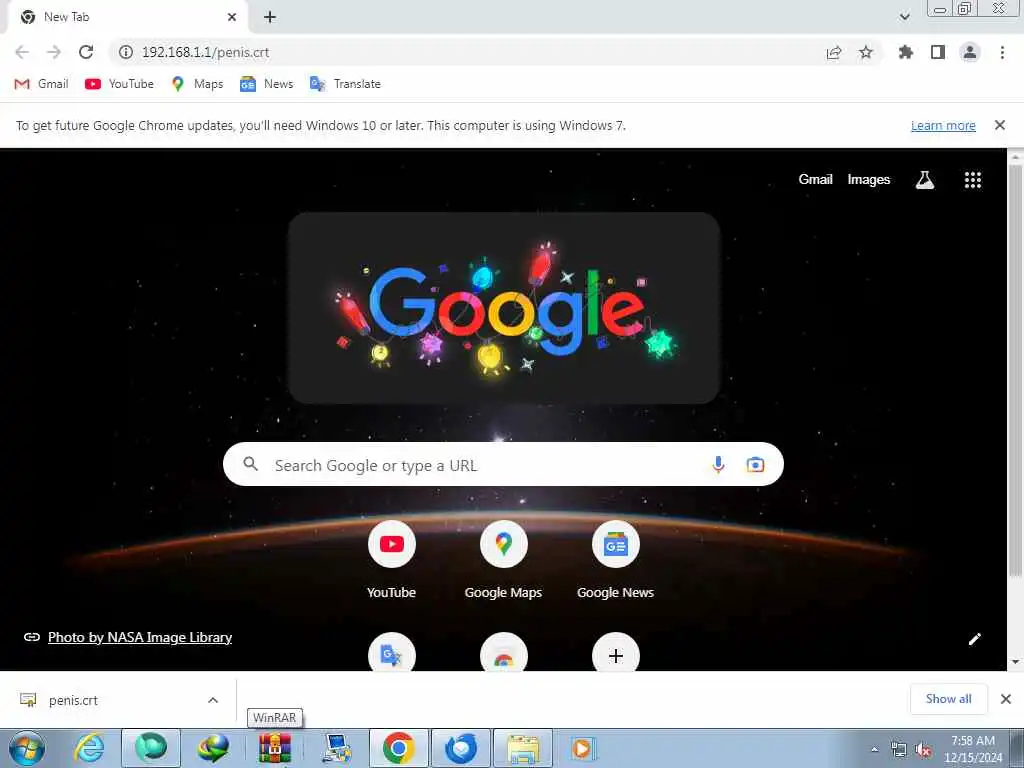Open downloaded penis.crt file
Screen dimensions: 1024x768
[73, 700]
